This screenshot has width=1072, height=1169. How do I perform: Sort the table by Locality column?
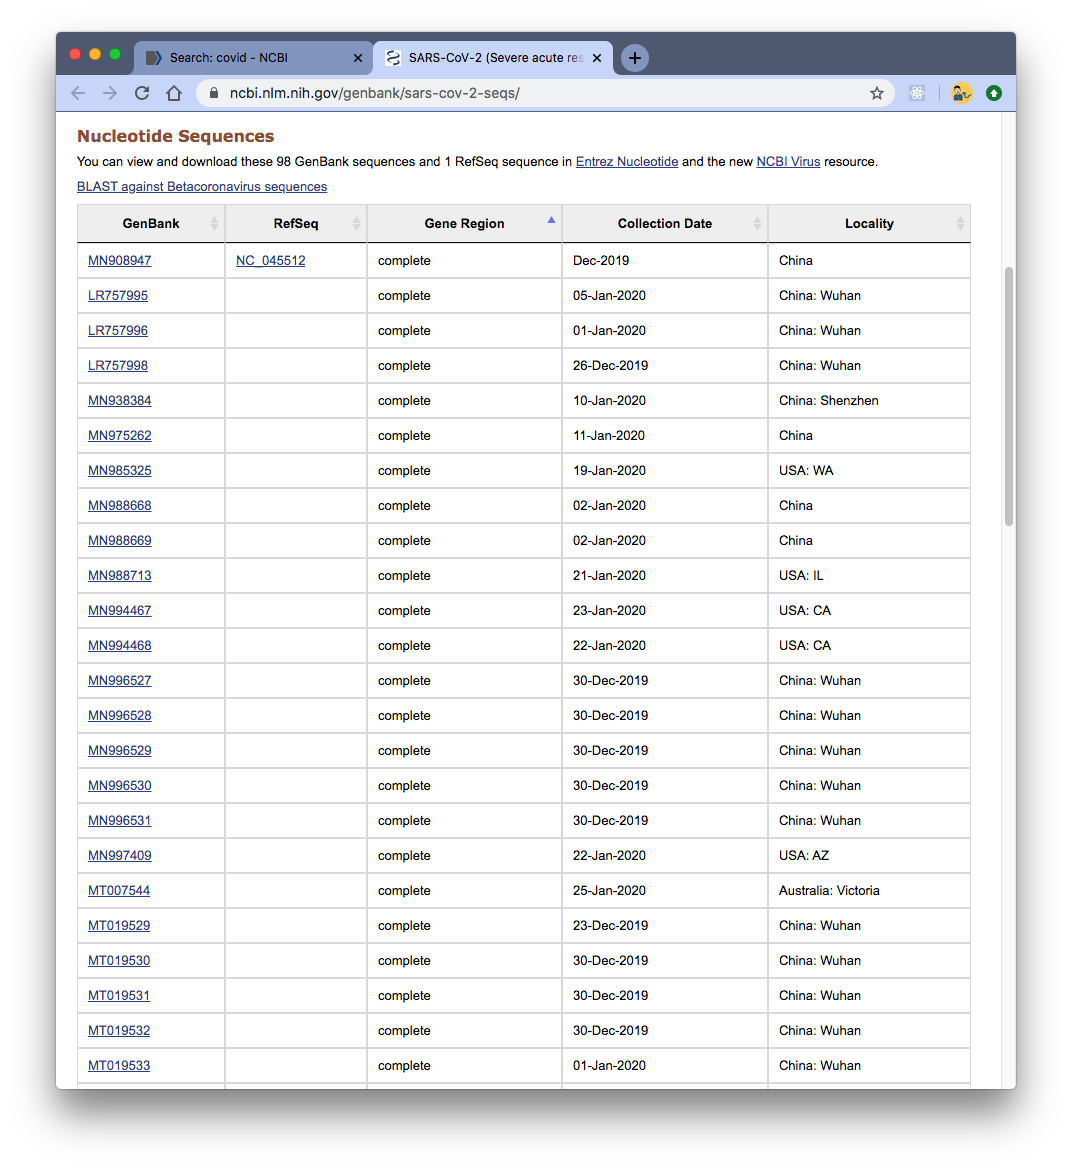[x=869, y=224]
